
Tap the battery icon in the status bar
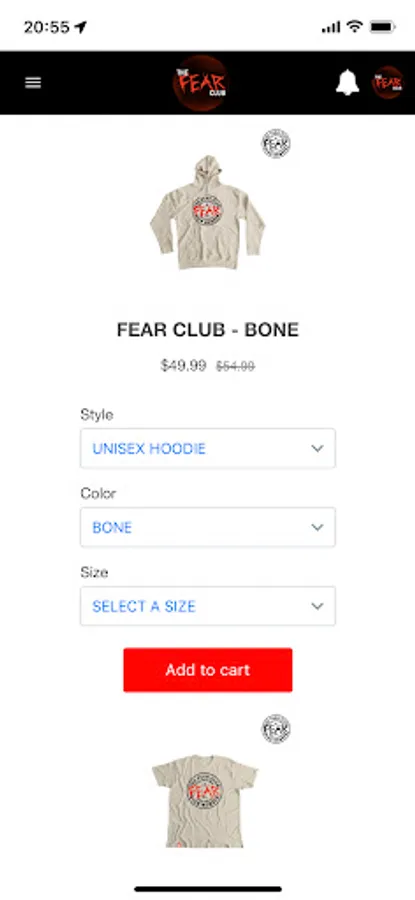(382, 26)
